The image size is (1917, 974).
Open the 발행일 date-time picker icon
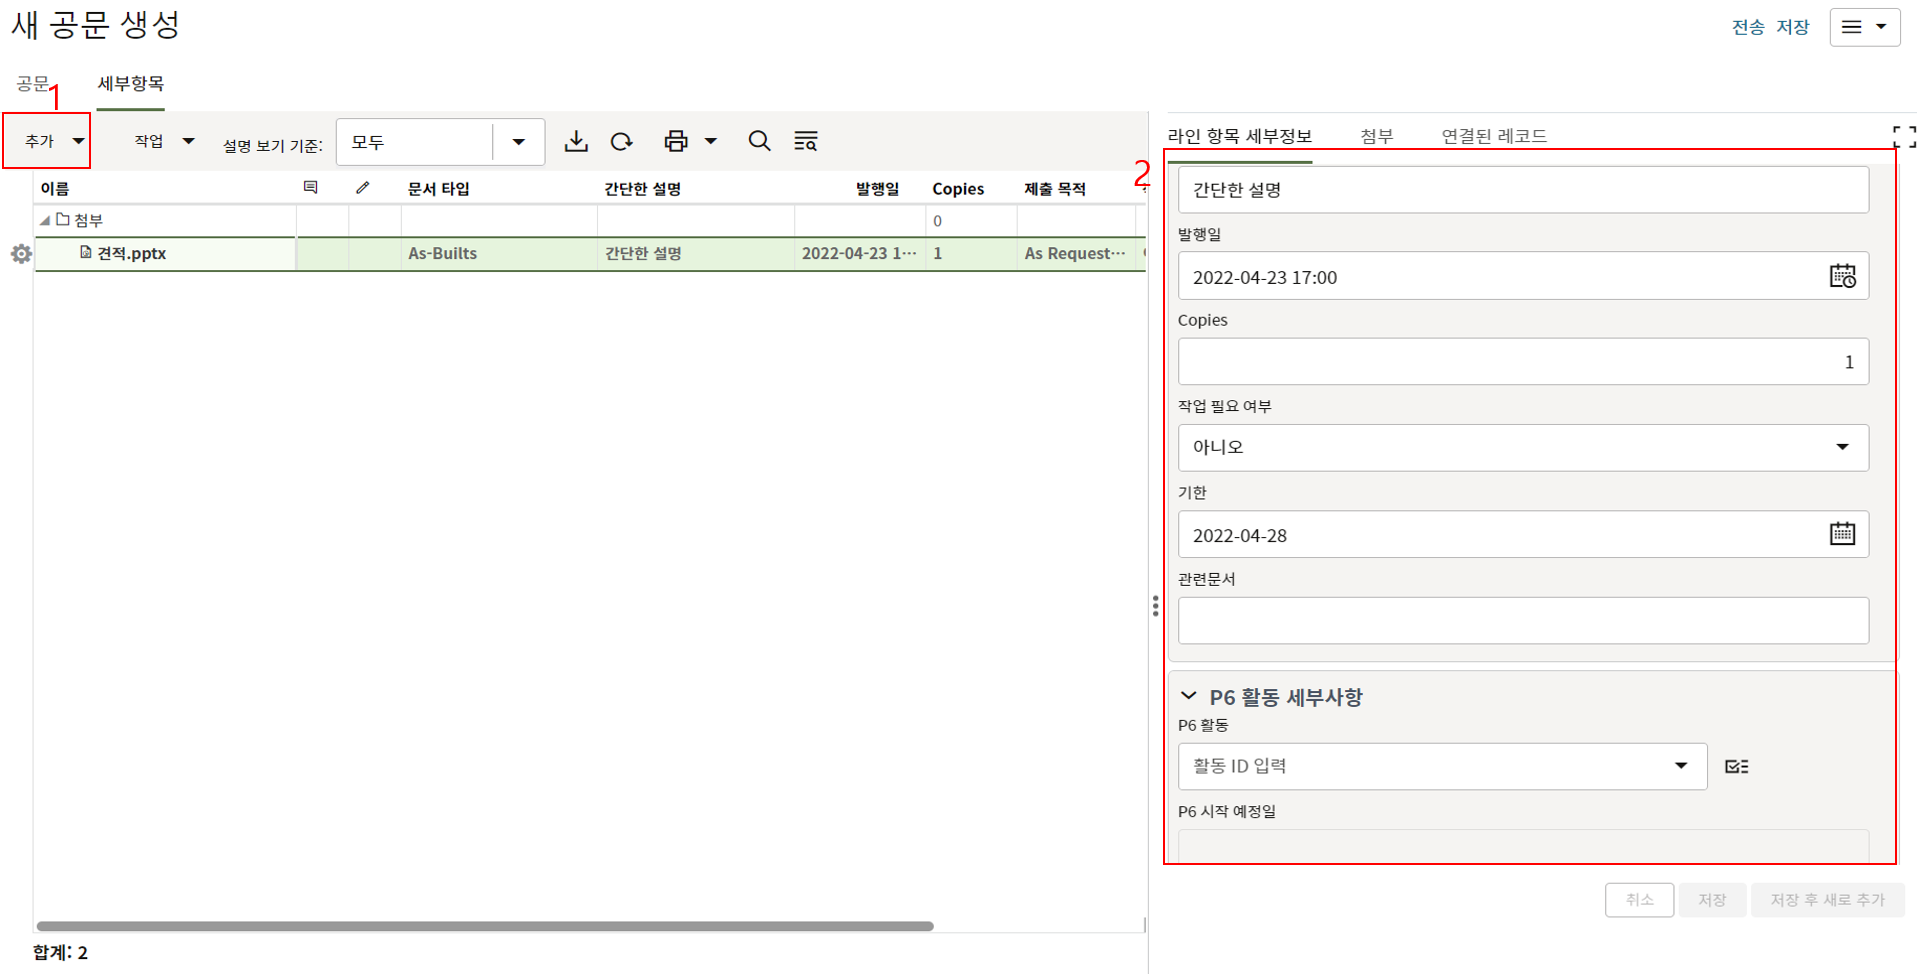pyautogui.click(x=1842, y=276)
